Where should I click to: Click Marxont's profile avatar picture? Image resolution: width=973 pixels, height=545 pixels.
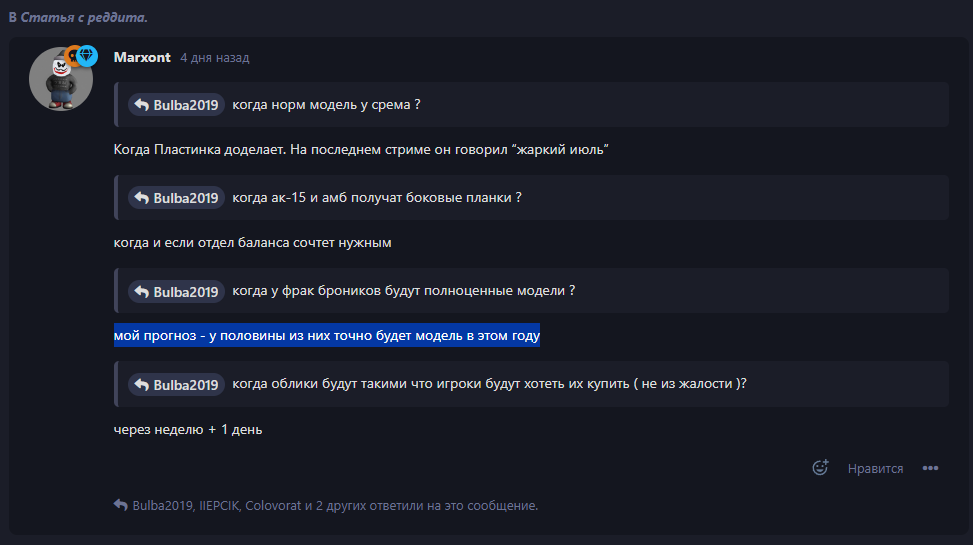coord(60,79)
